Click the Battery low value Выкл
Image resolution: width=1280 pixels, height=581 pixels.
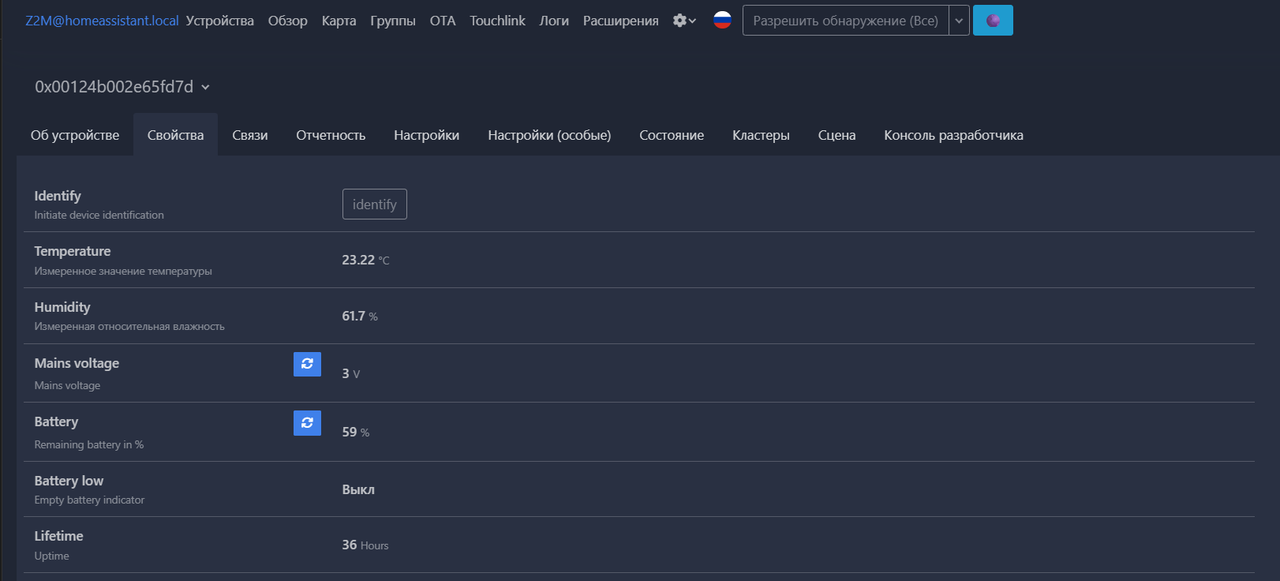click(x=358, y=490)
